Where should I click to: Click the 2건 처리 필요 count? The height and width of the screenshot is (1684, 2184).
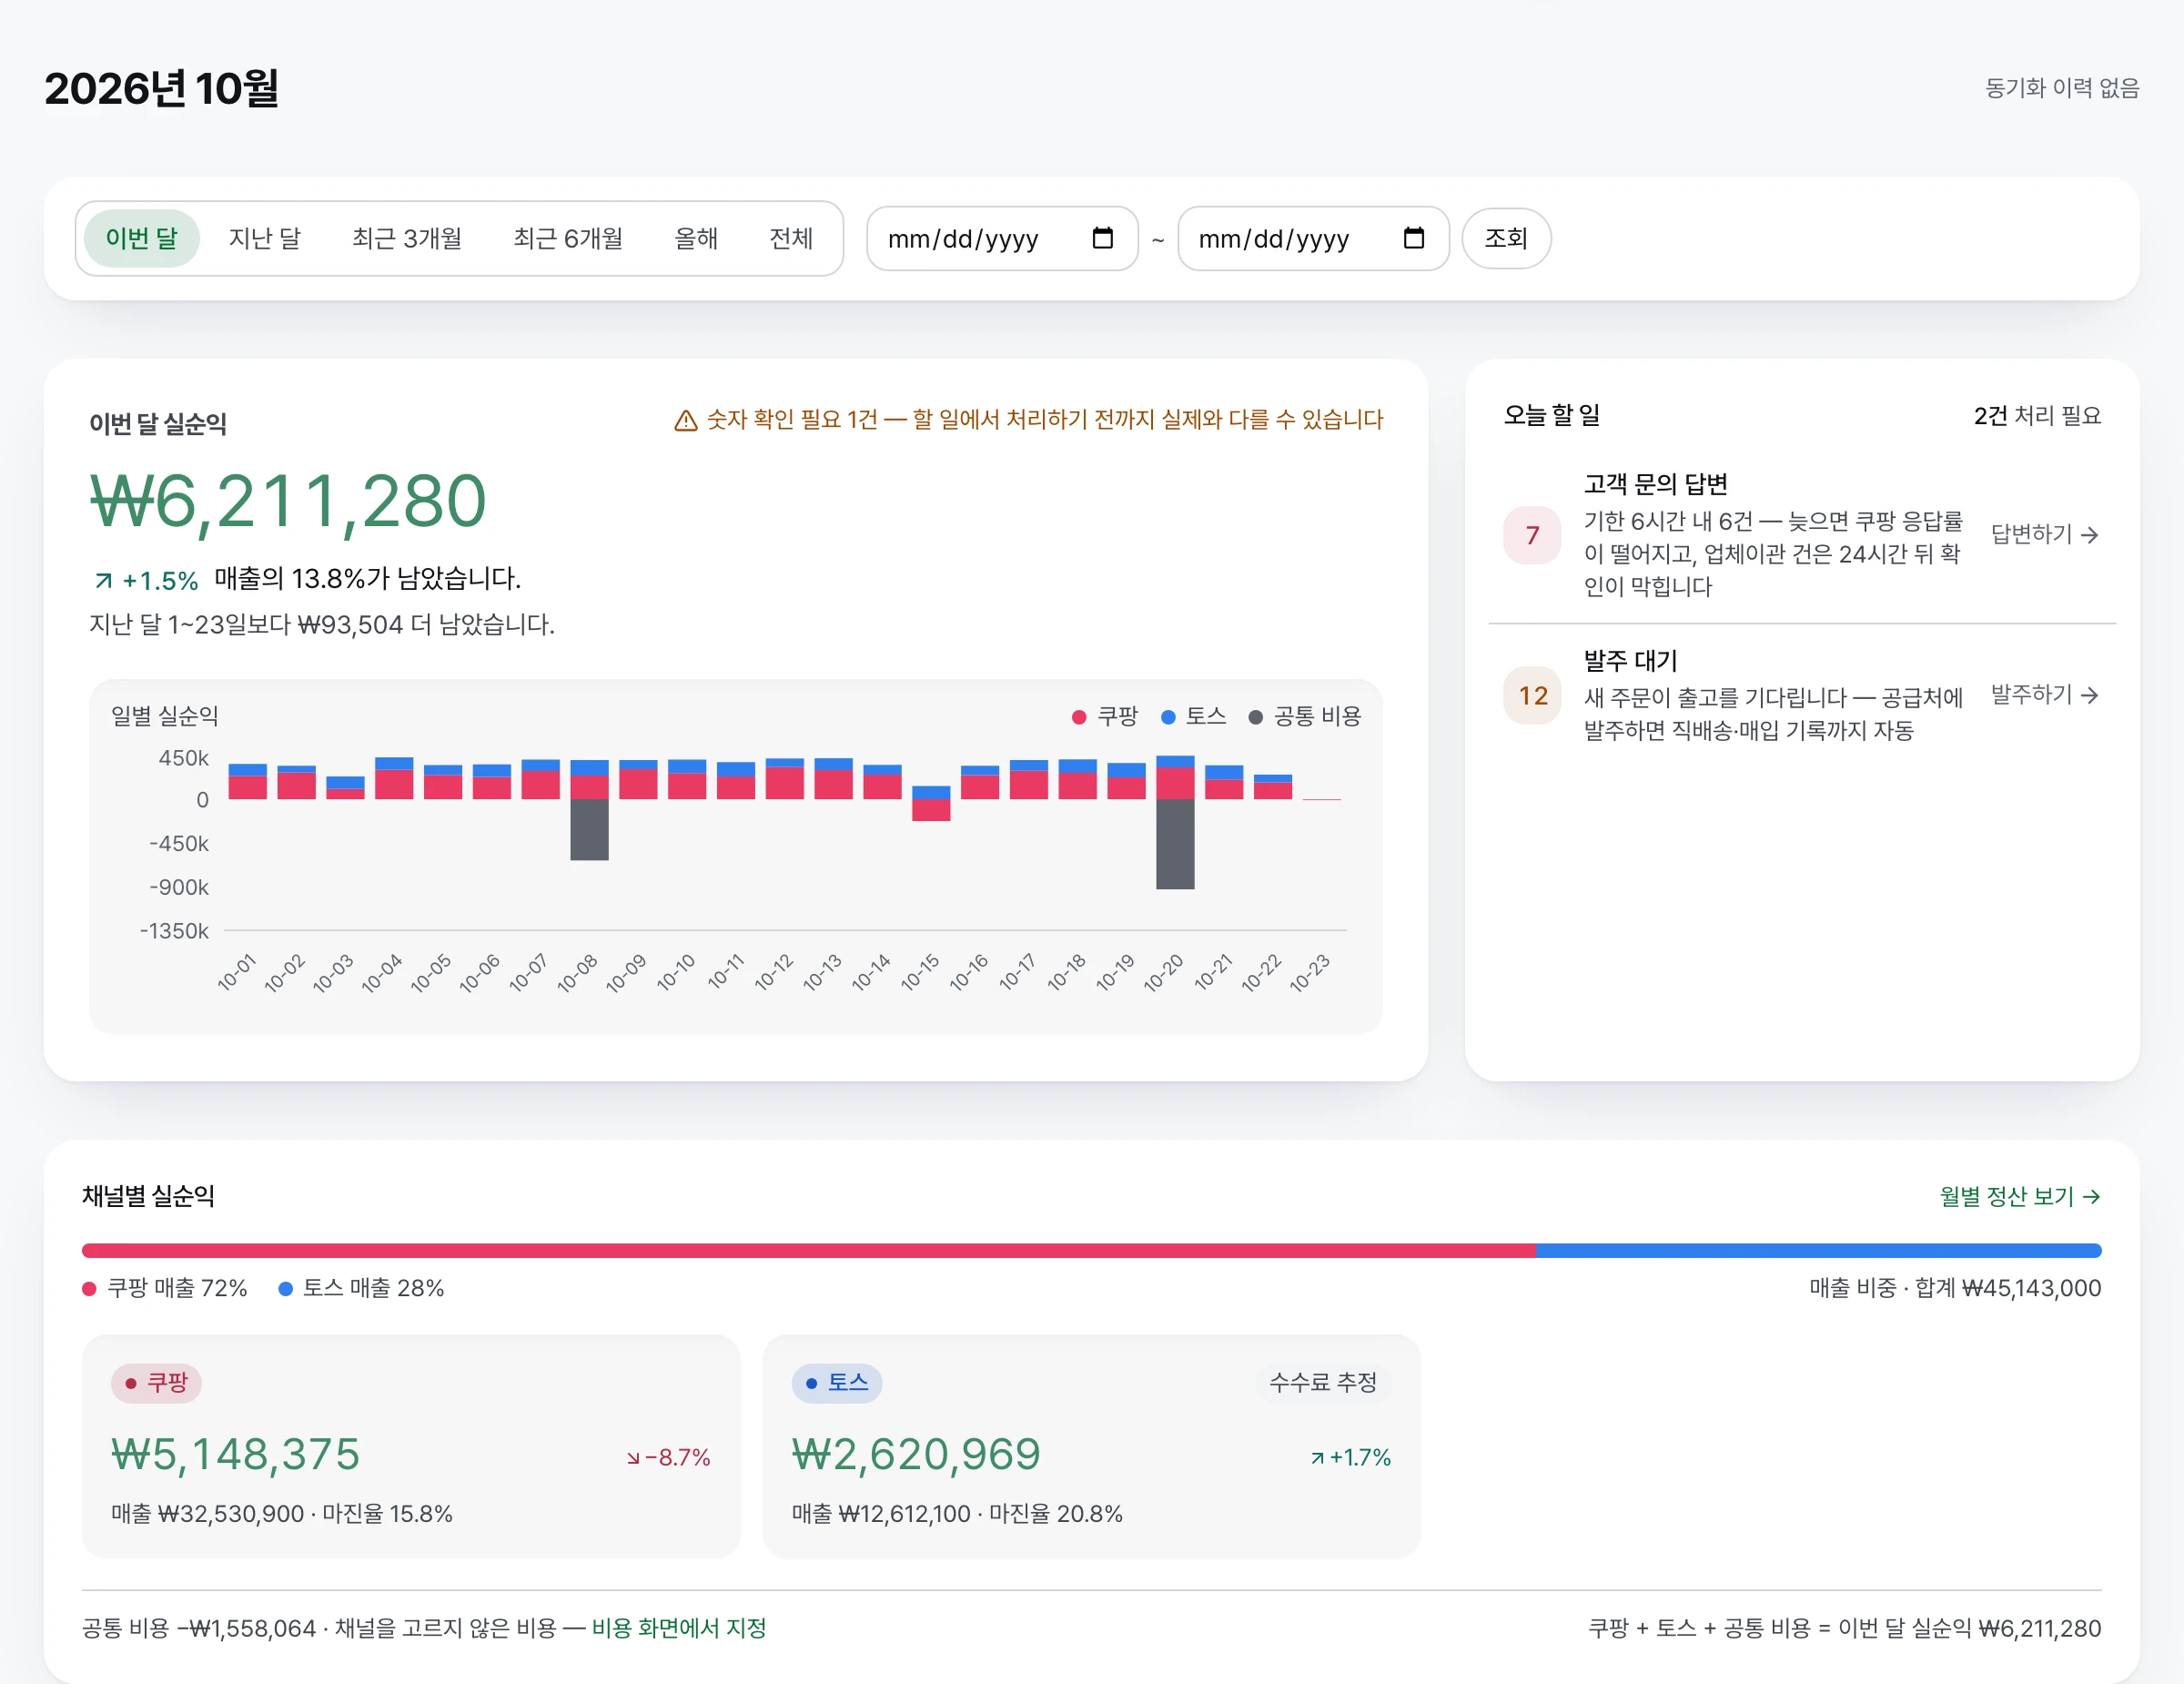(x=2037, y=416)
